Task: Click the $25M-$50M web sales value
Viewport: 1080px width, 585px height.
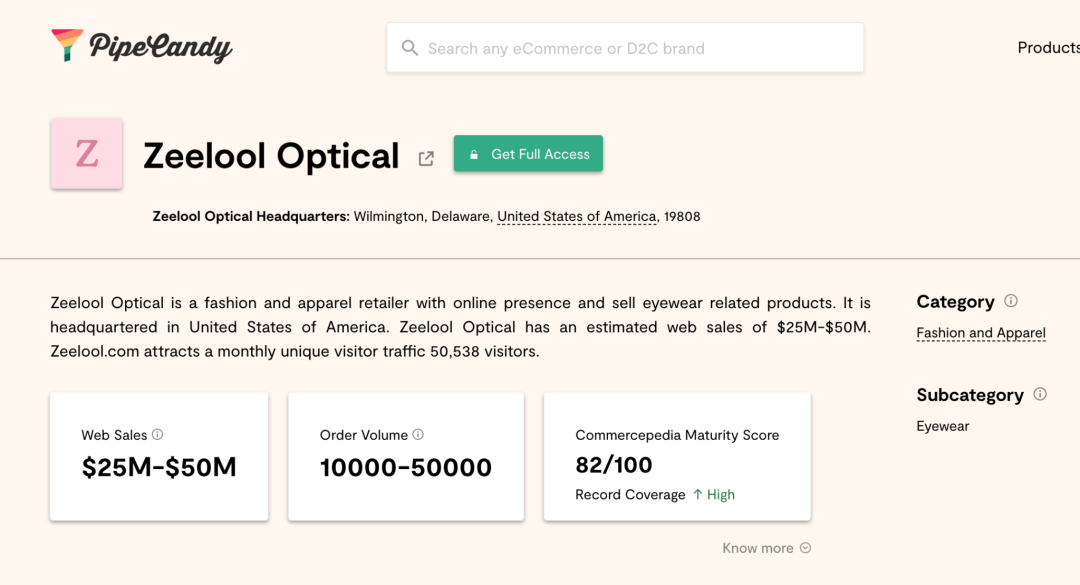Action: (x=159, y=467)
